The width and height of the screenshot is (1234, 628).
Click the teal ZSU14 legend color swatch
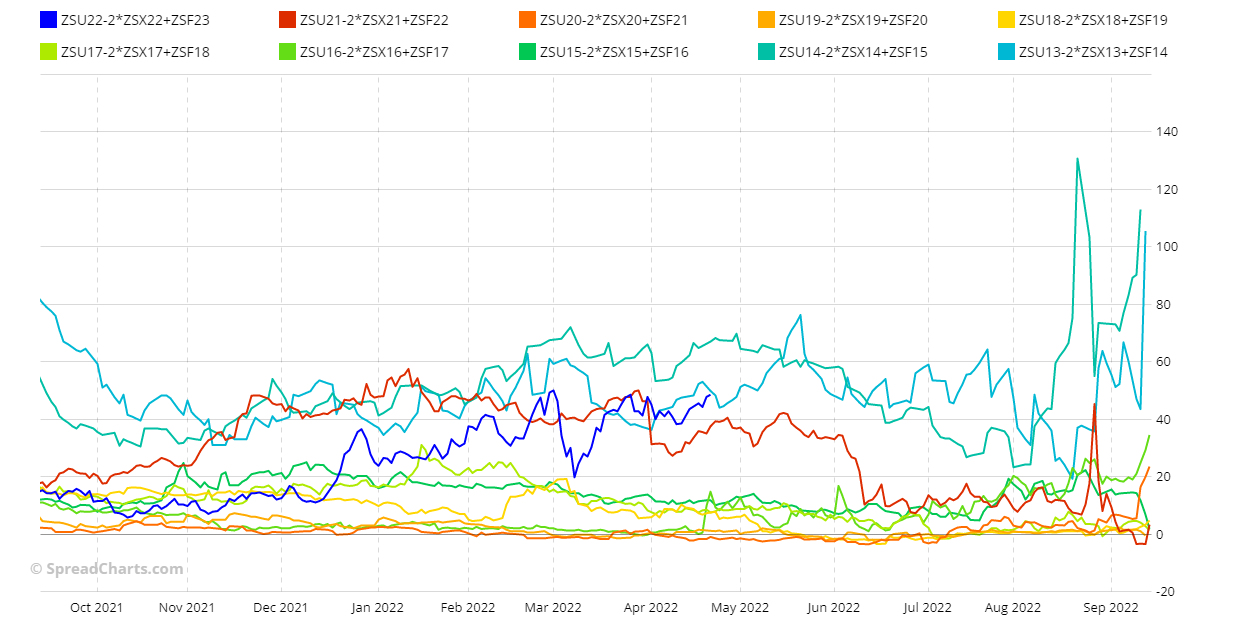[x=766, y=51]
